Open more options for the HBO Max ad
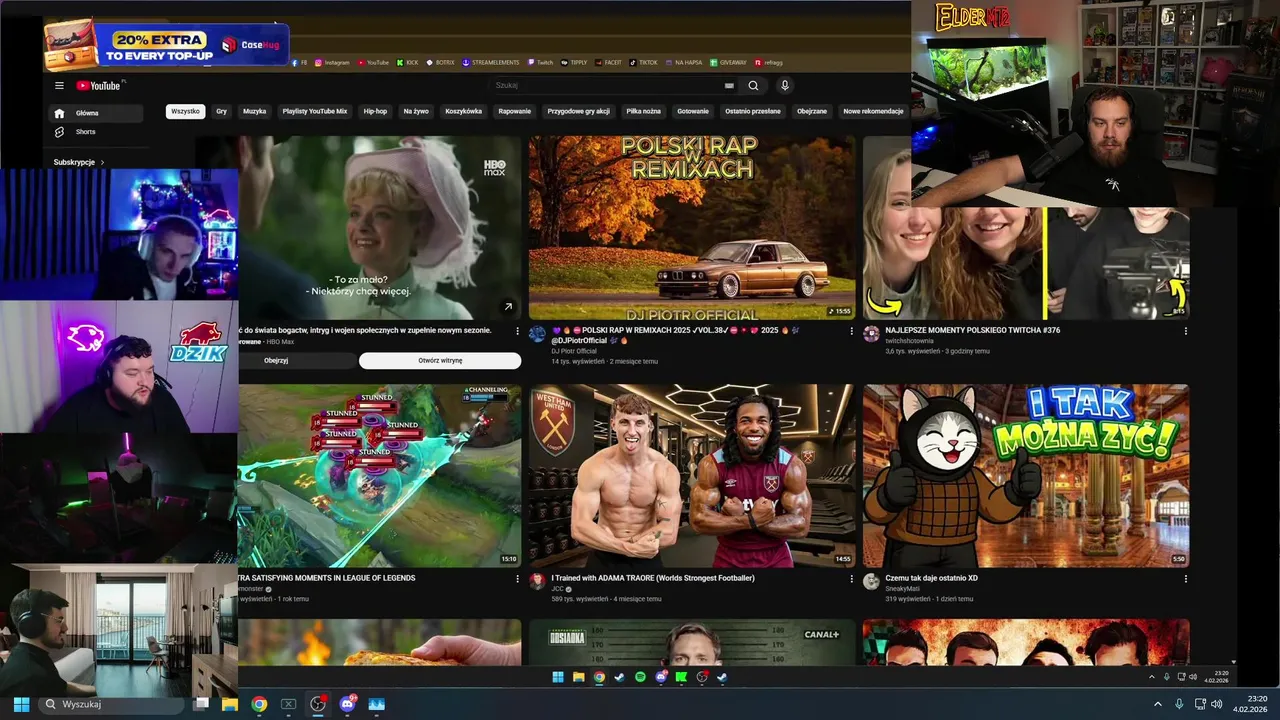 pyautogui.click(x=517, y=331)
